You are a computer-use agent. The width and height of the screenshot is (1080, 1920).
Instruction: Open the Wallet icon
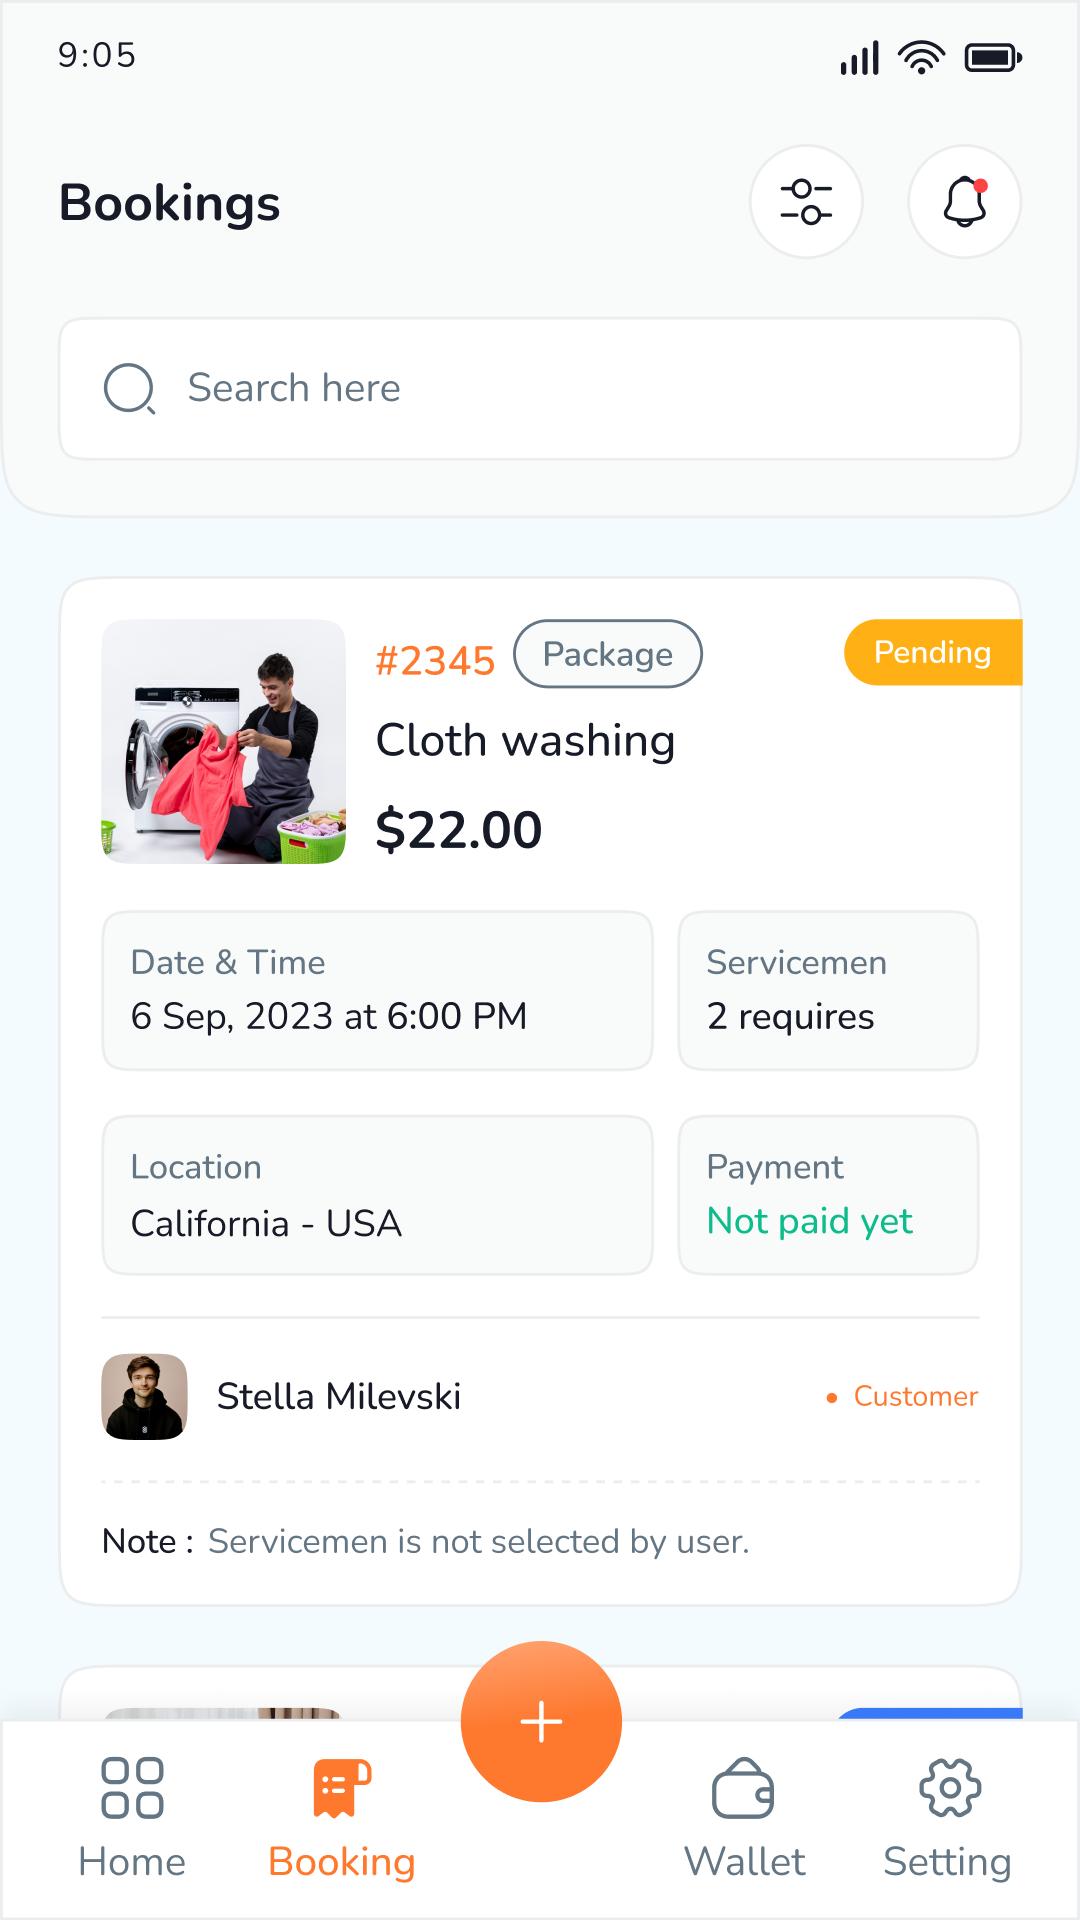coord(743,1788)
